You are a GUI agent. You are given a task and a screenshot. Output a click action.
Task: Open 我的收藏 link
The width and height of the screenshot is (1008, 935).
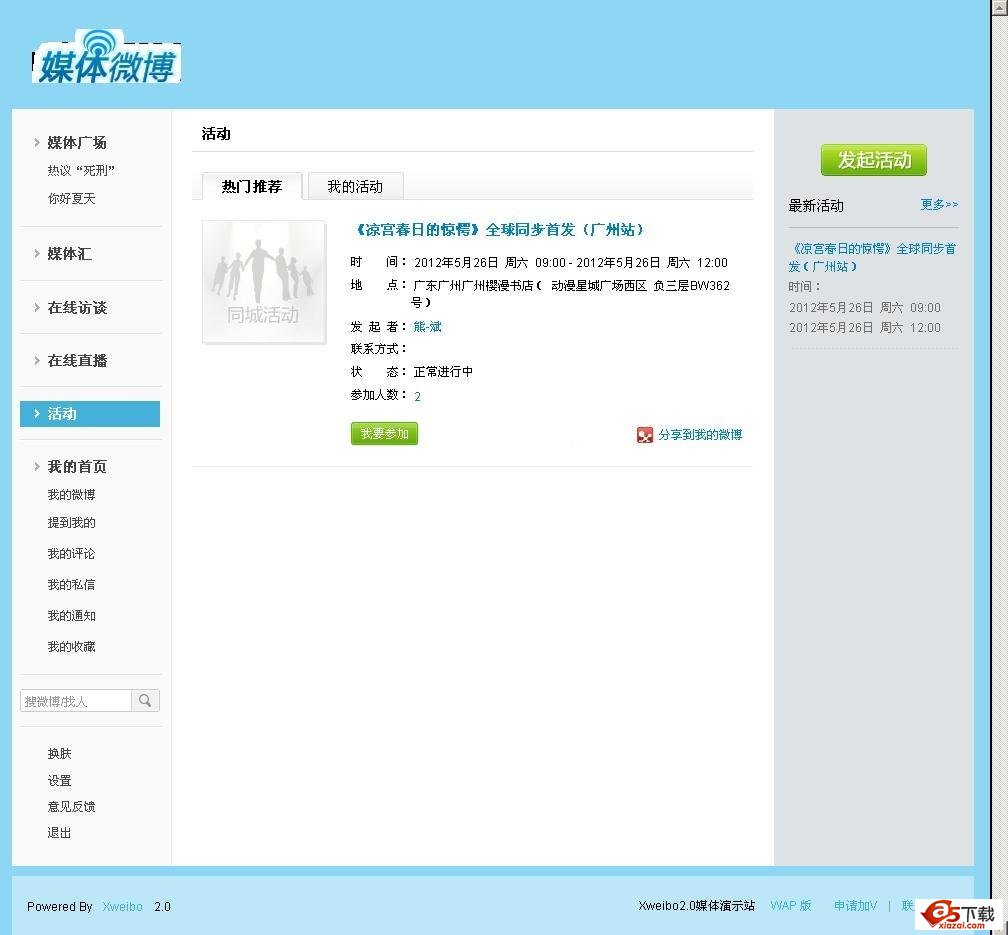pos(71,646)
